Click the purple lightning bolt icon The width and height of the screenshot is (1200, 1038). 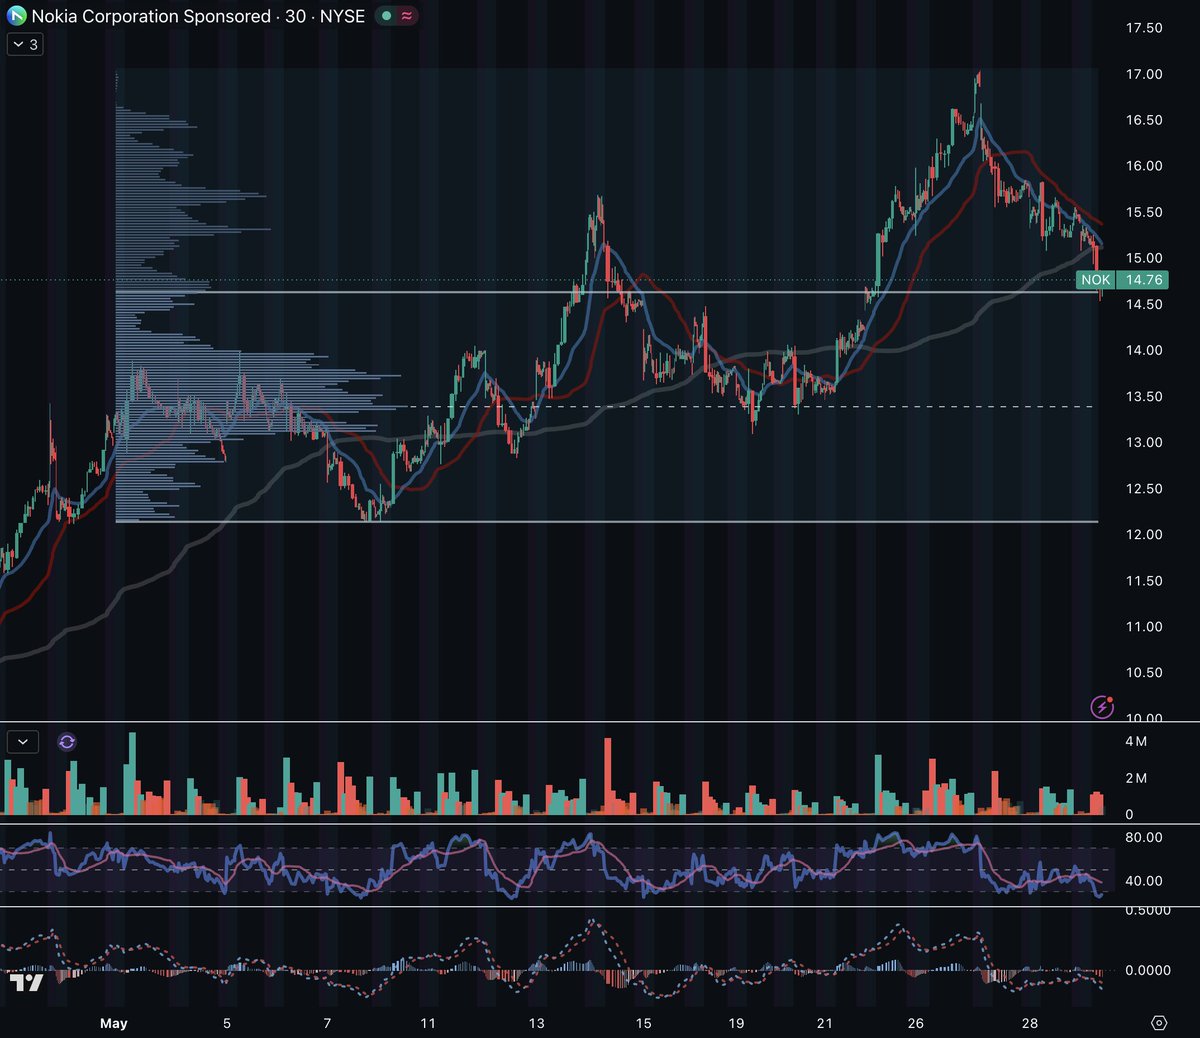tap(1102, 707)
